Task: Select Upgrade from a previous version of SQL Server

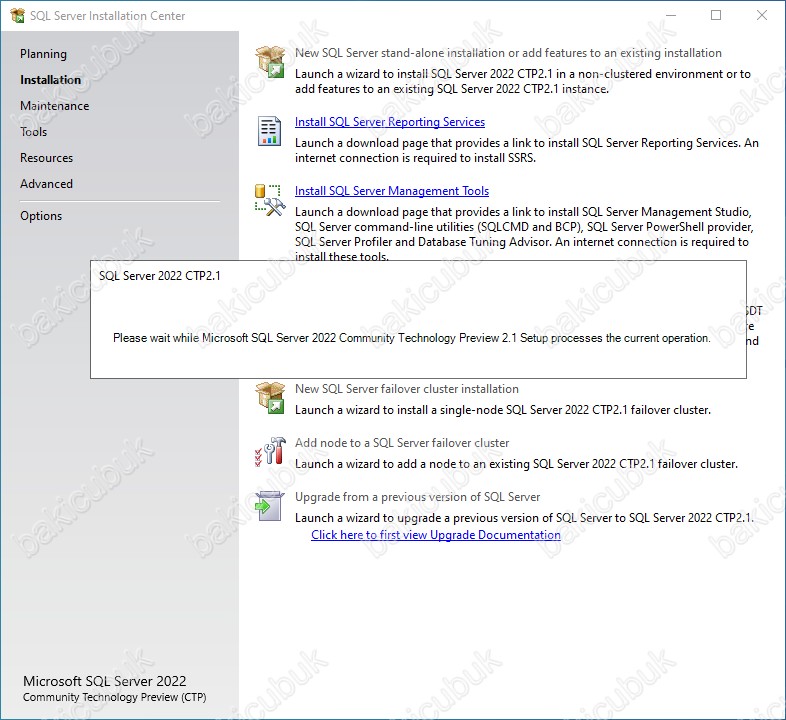Action: pos(418,497)
